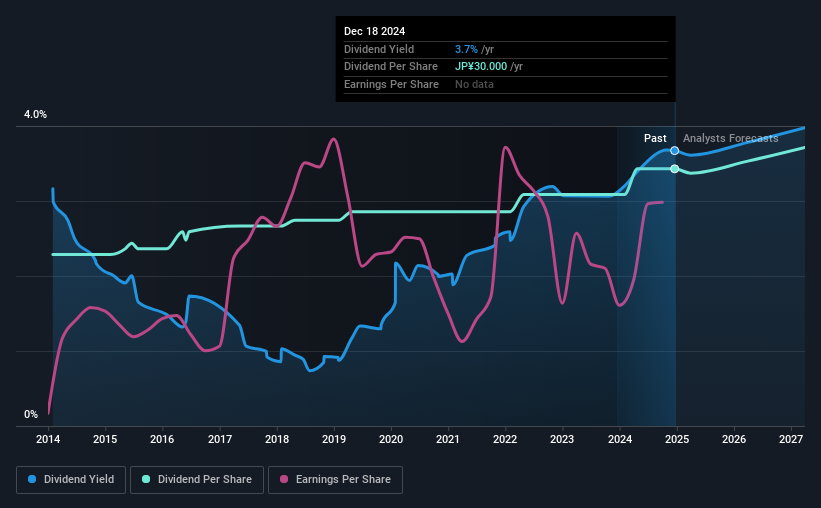Click the pink Earnings Per Share legend dot

click(284, 479)
